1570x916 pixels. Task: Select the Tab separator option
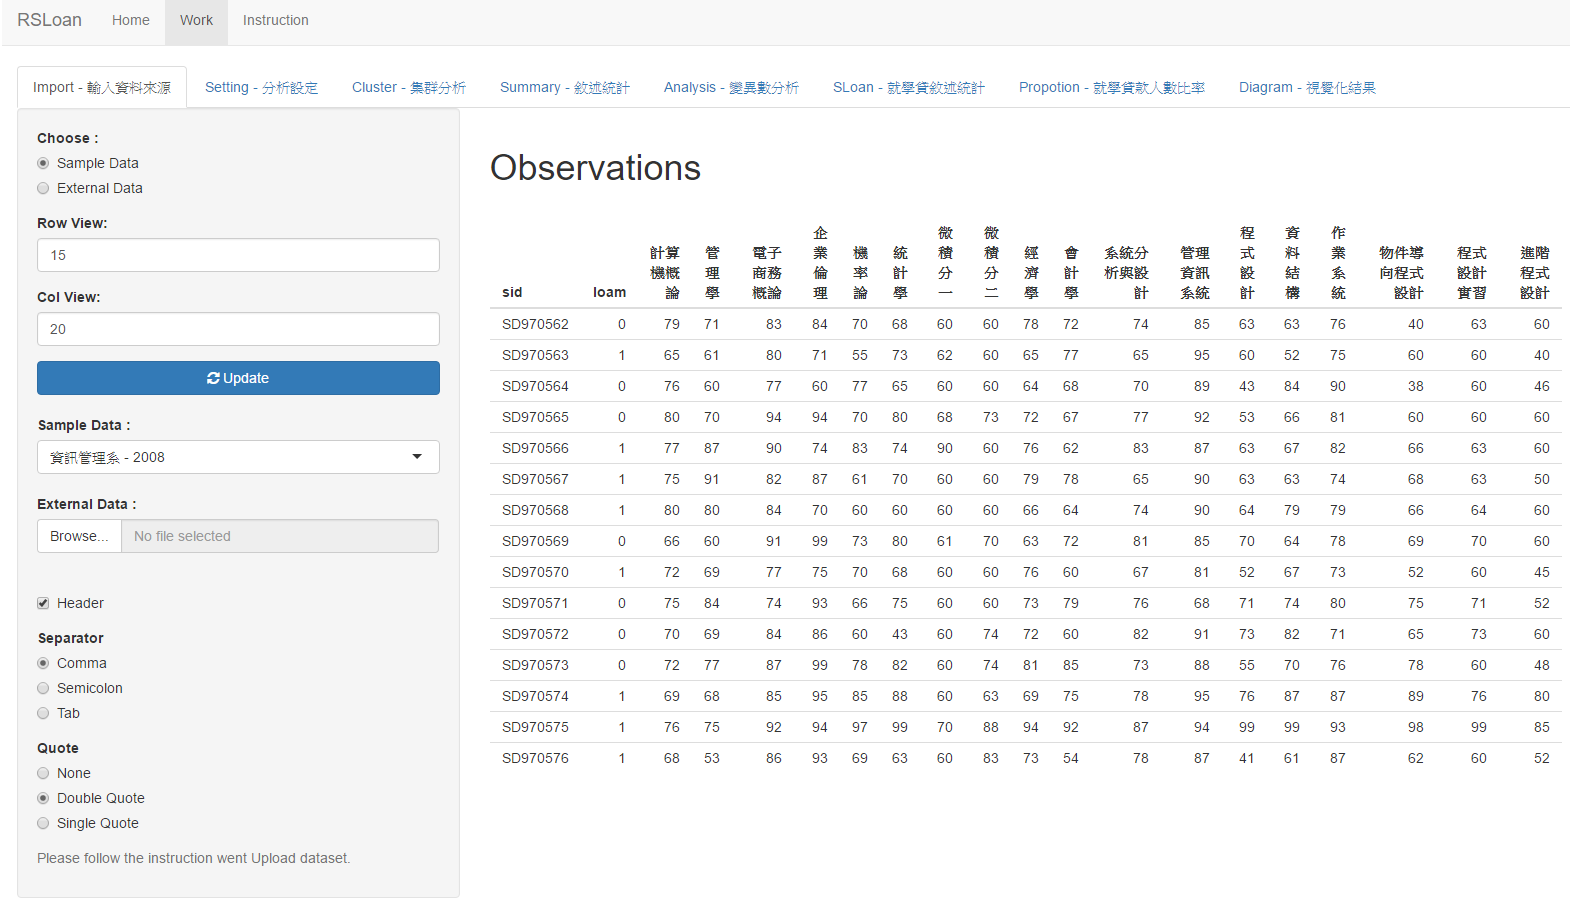tap(43, 713)
